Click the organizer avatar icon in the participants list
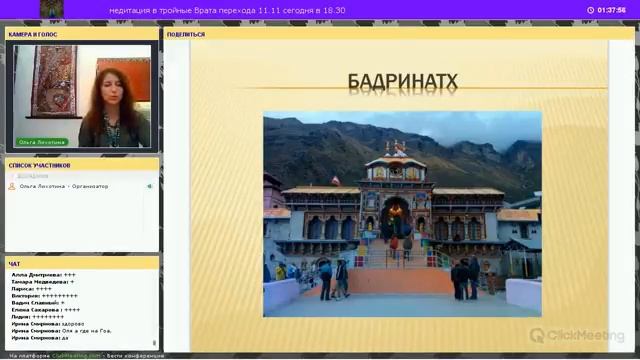640x360 pixels. click(x=12, y=187)
